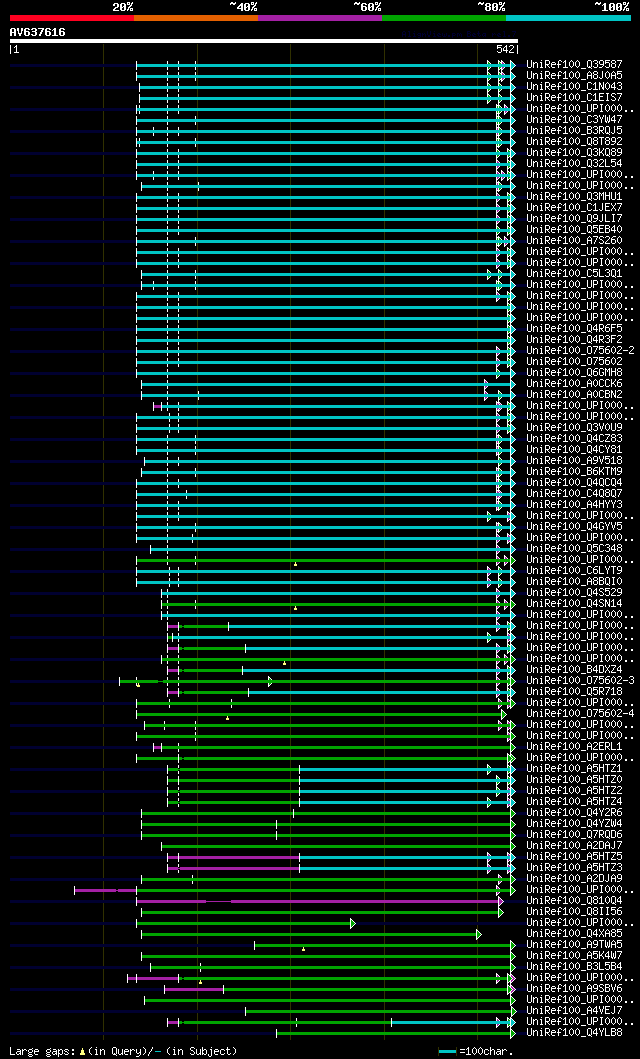Screen dimensions: 640x1059
Task: Select the UniRef100_A9TWA5 label
Action: tap(575, 945)
